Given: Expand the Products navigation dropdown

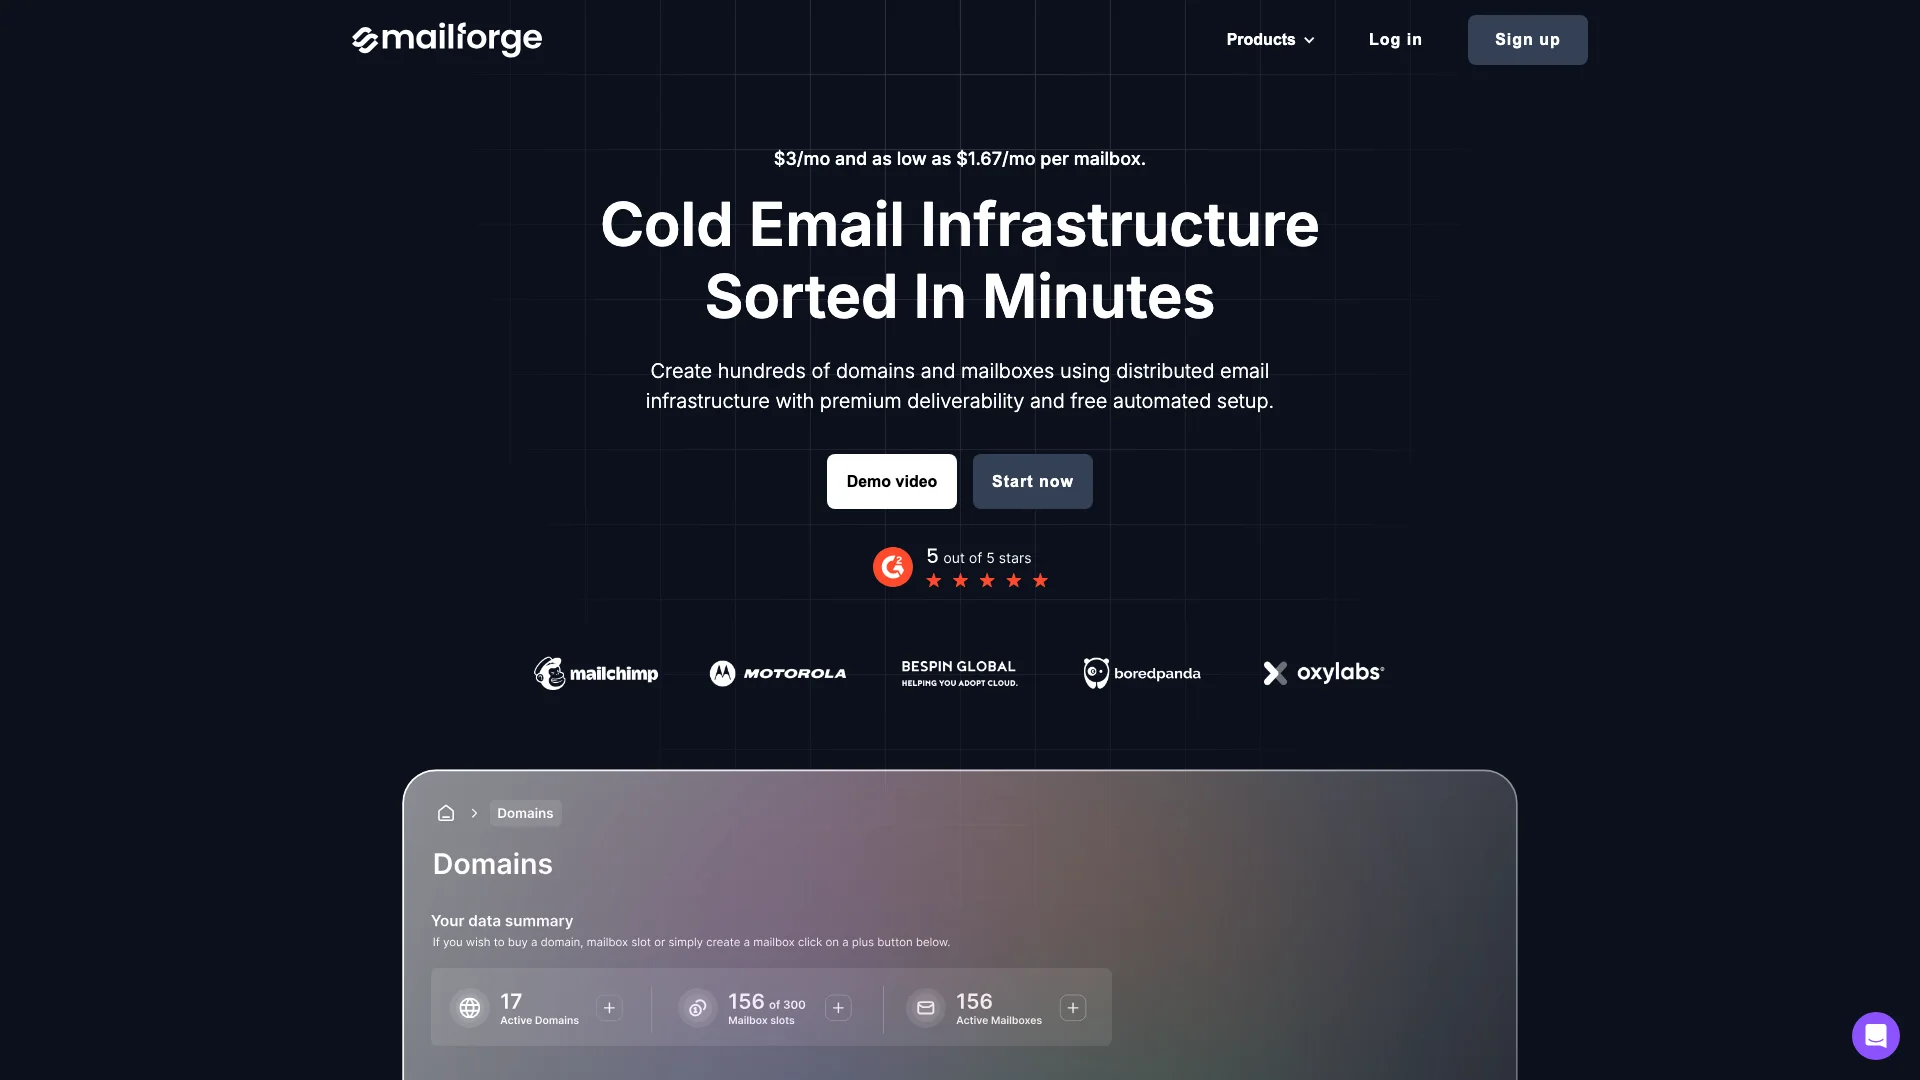Looking at the screenshot, I should tap(1270, 40).
